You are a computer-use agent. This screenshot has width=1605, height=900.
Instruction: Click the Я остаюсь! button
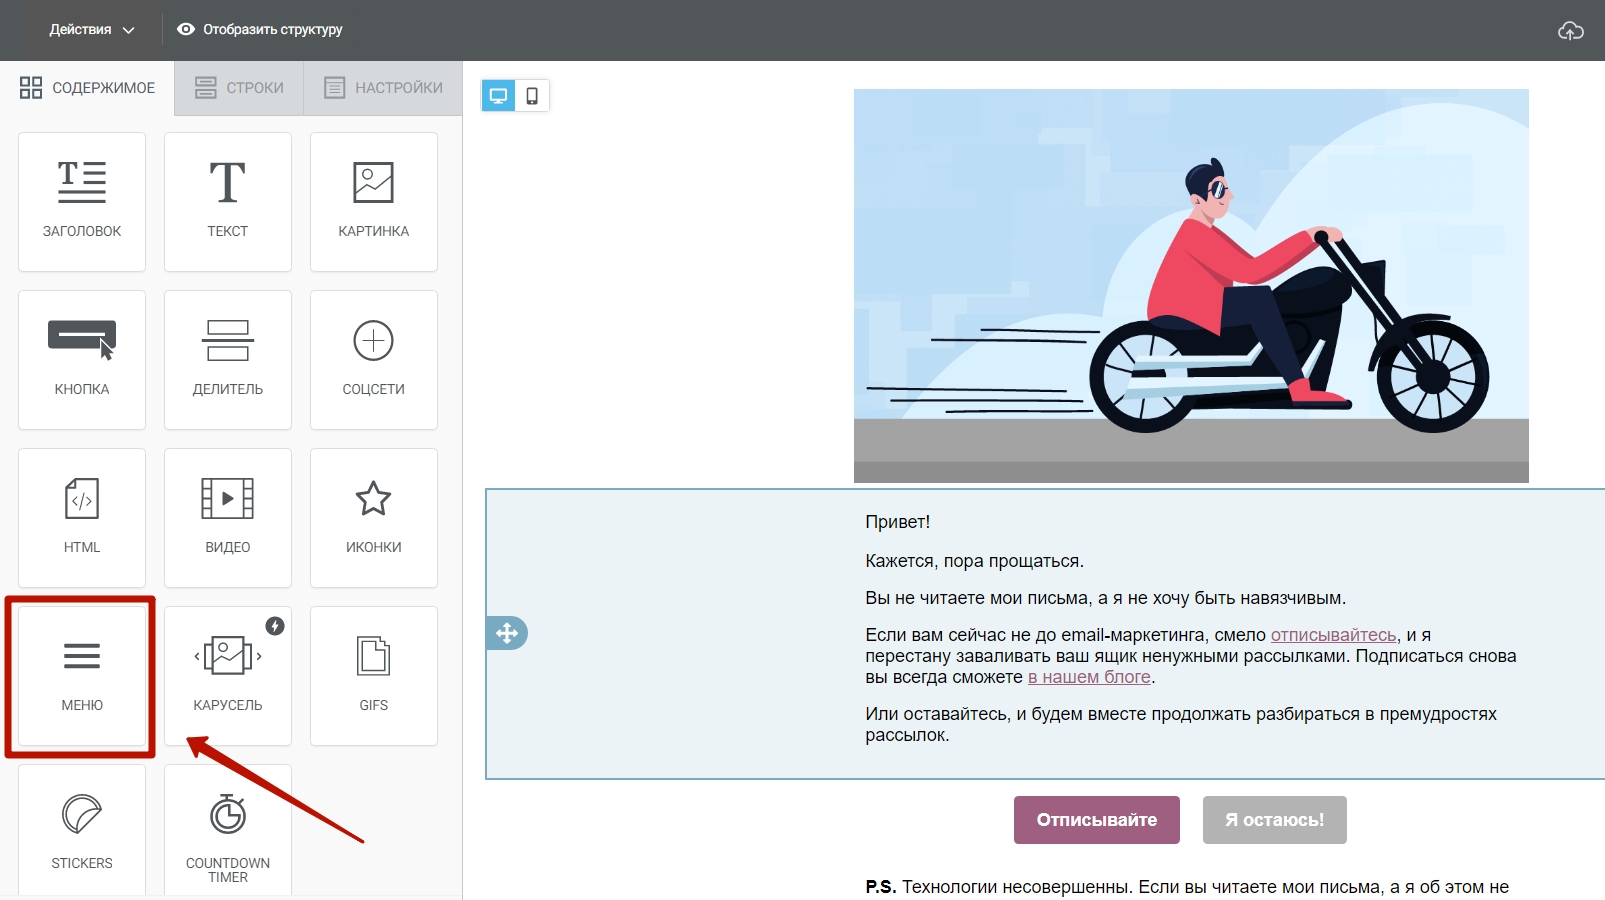coord(1275,820)
